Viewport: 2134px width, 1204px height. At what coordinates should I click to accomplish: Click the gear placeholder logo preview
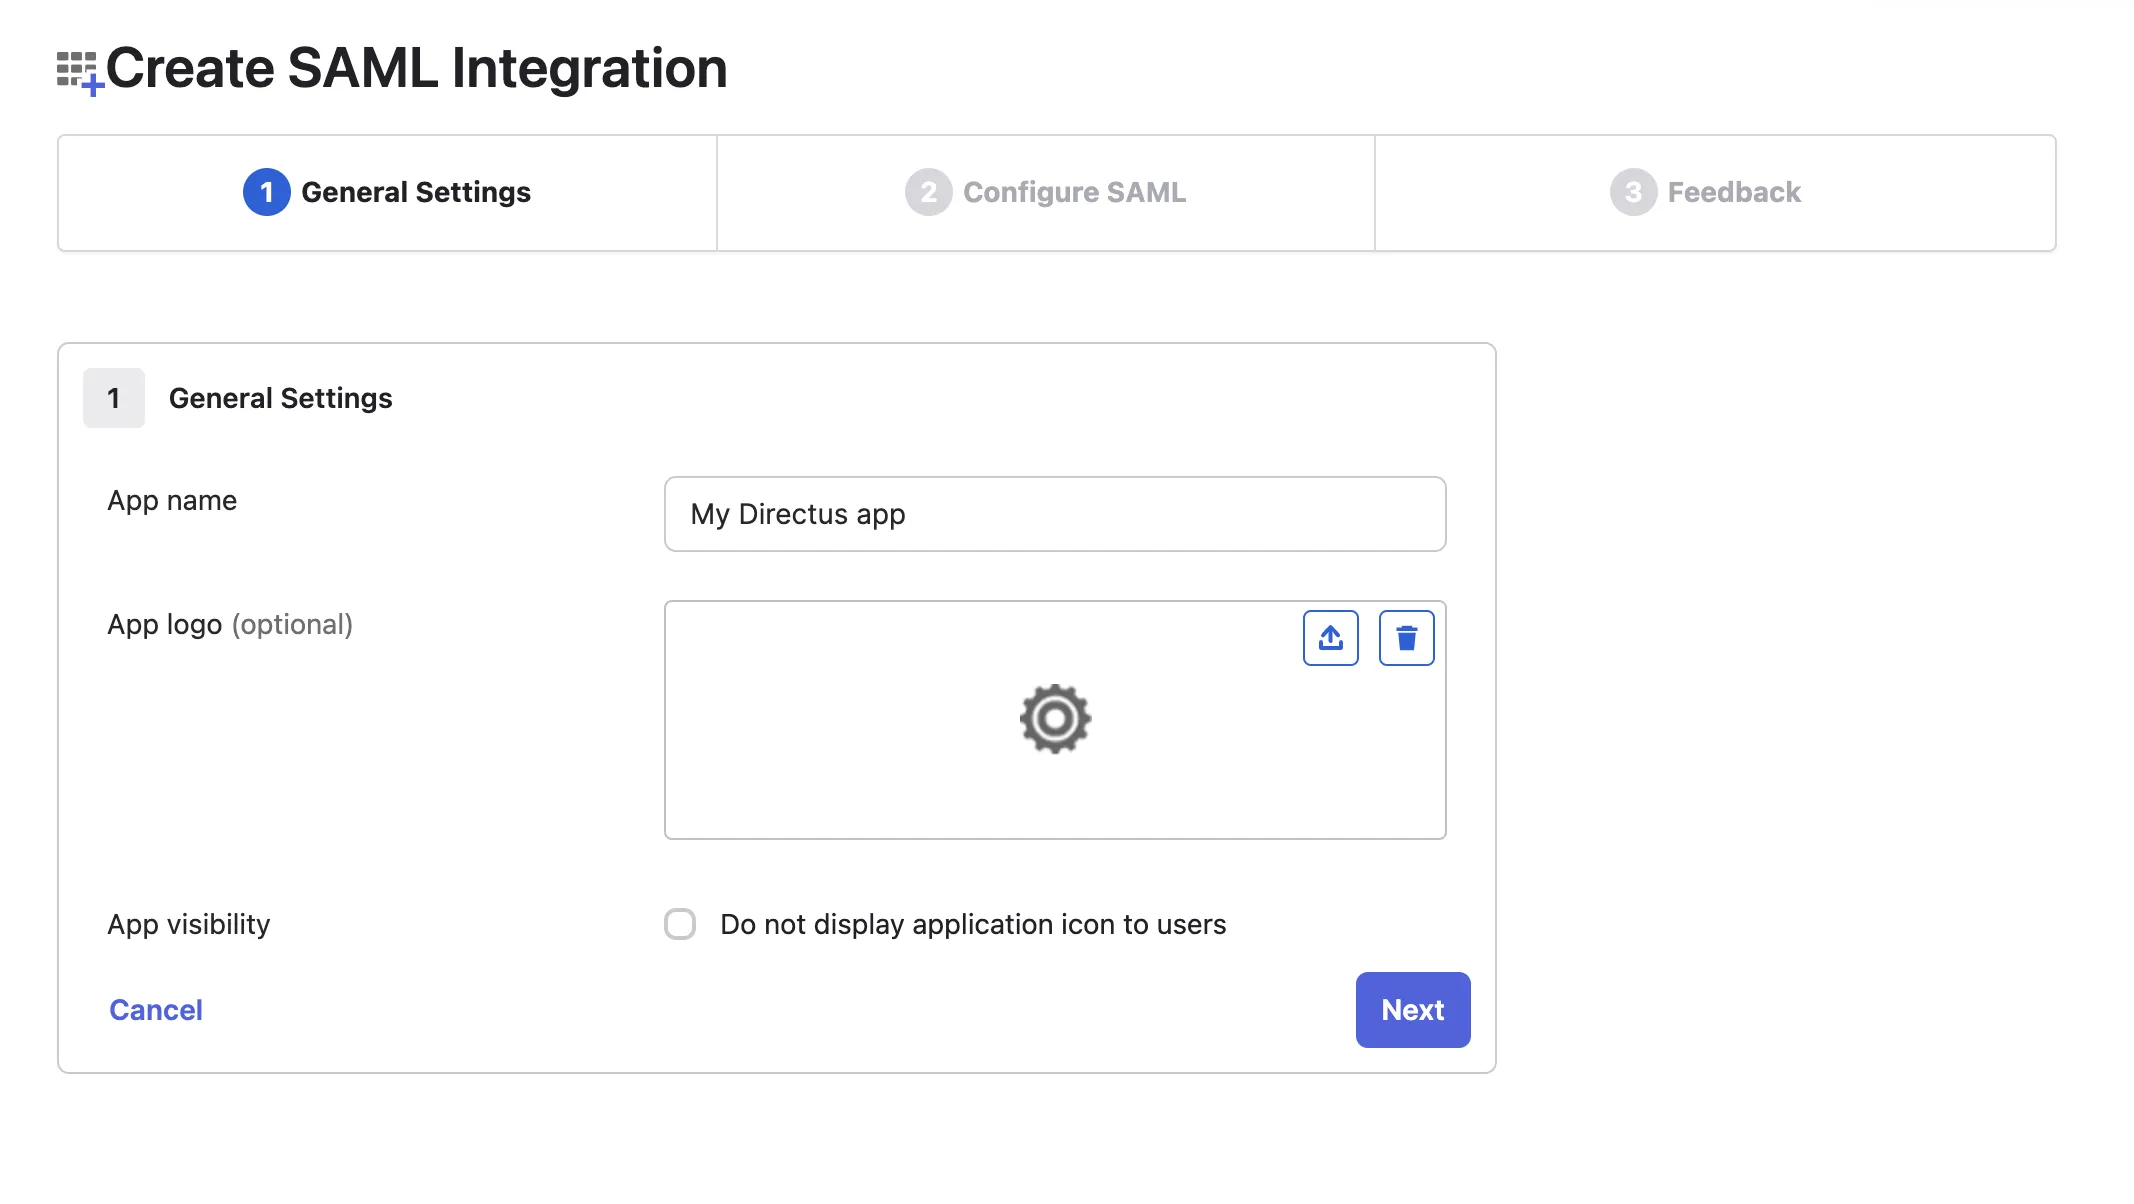[1054, 719]
